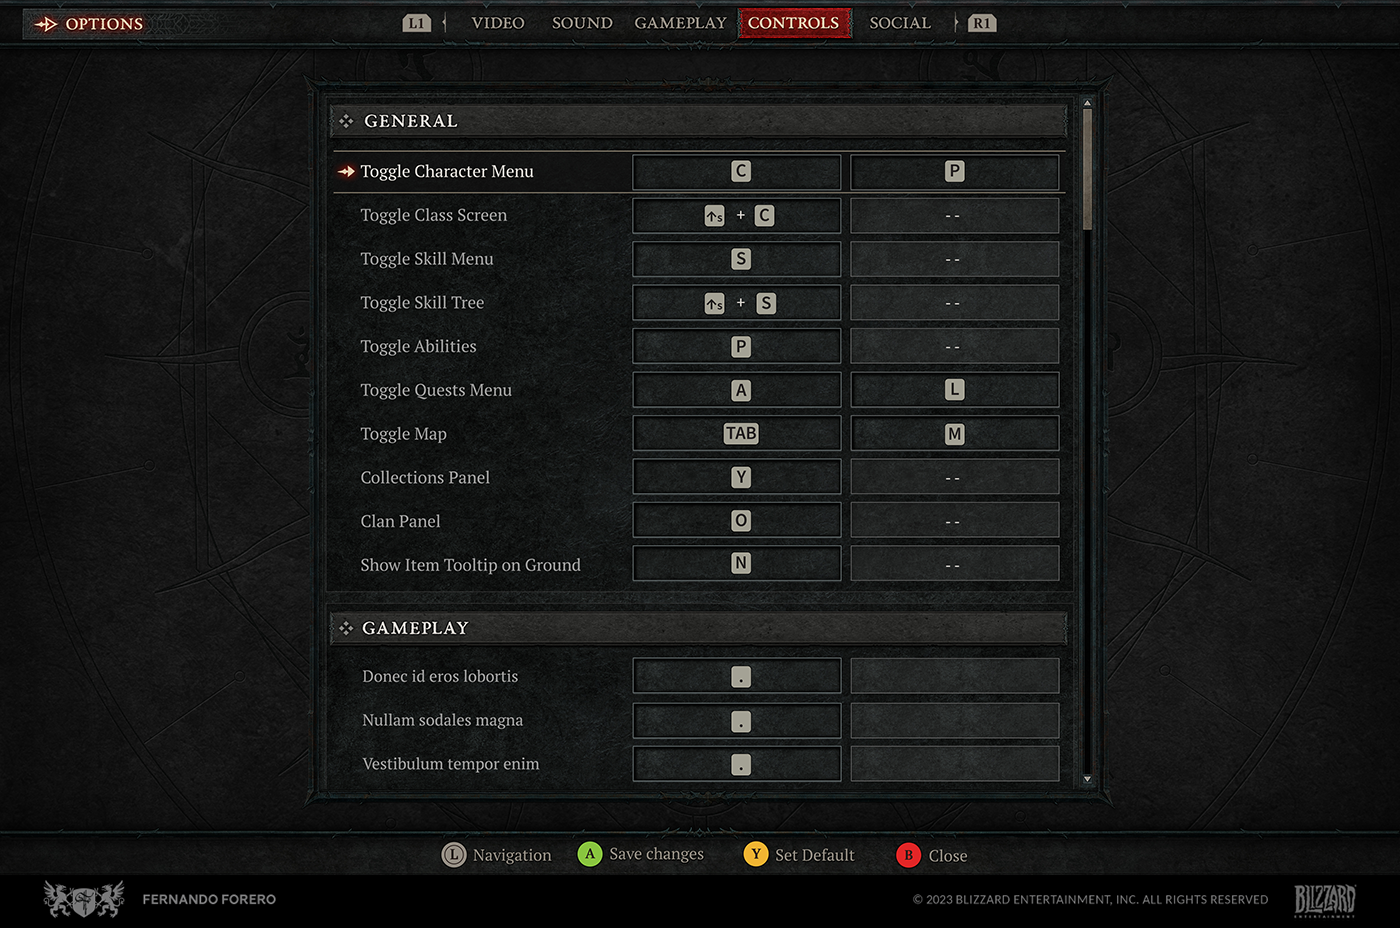Click the Options arrow icon at top left
Viewport: 1400px width, 928px height.
[46, 24]
